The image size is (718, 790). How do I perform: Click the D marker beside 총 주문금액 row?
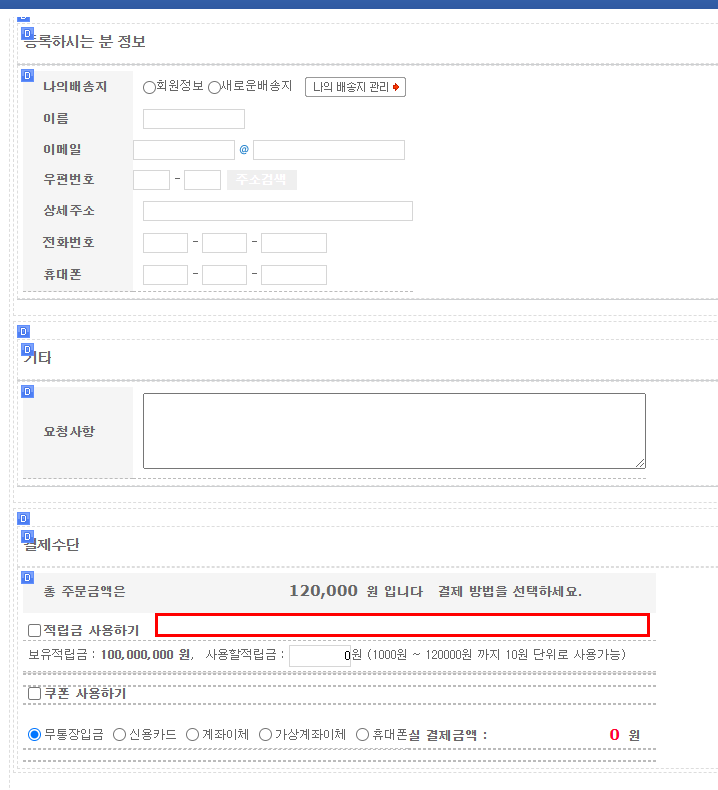coord(27,578)
